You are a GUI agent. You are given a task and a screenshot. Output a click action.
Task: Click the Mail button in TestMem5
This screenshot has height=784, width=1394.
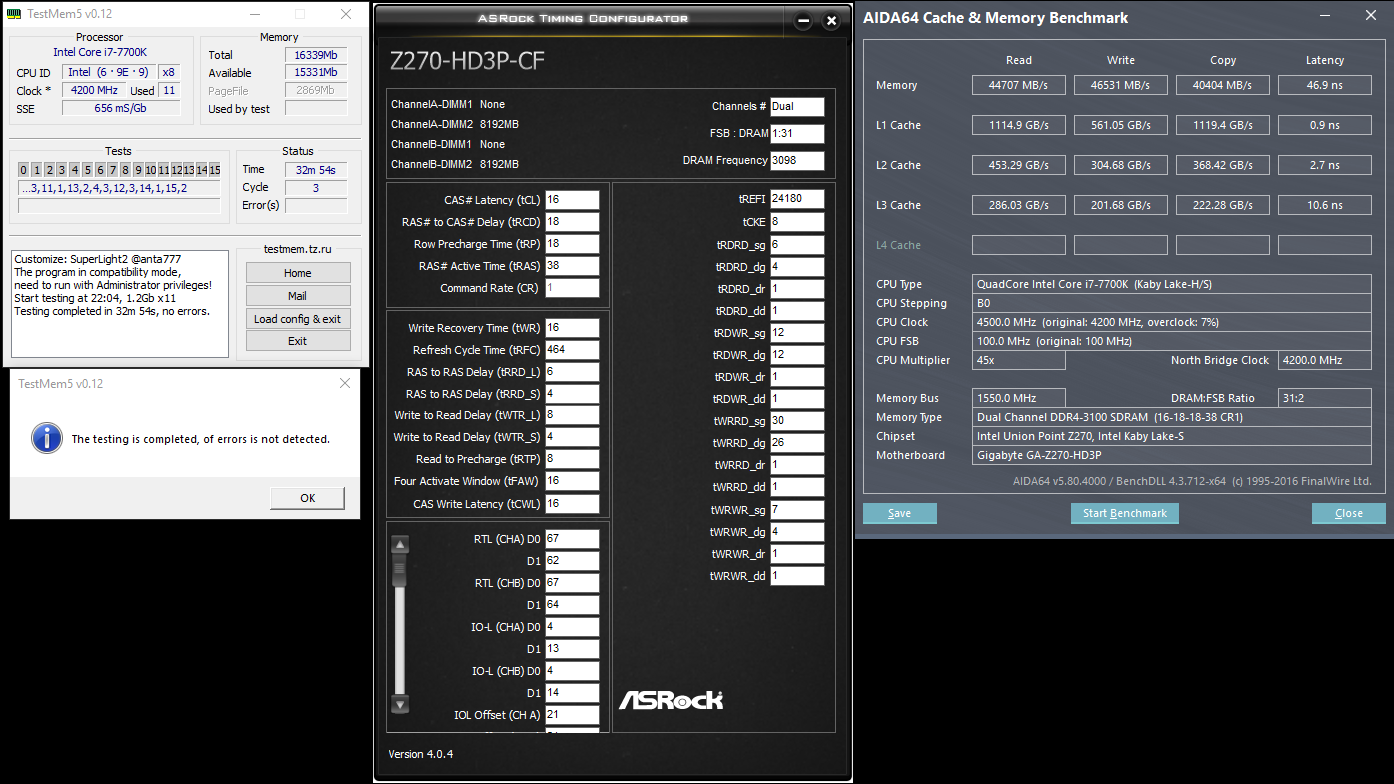click(x=298, y=296)
